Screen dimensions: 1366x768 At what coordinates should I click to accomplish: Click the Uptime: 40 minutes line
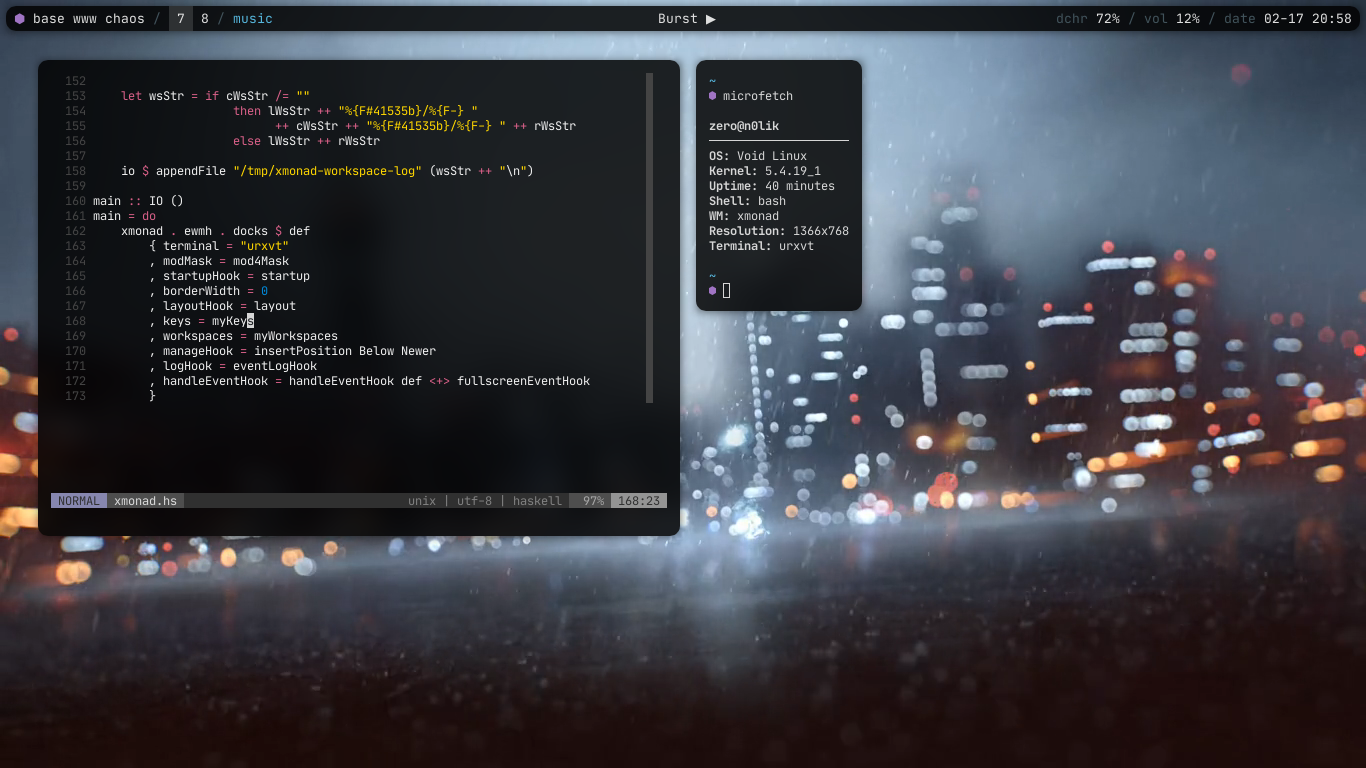(x=772, y=186)
